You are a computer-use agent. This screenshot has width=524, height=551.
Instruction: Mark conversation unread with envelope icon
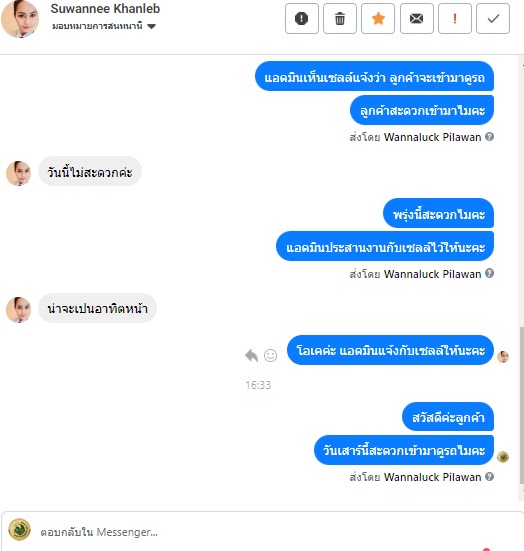416,19
